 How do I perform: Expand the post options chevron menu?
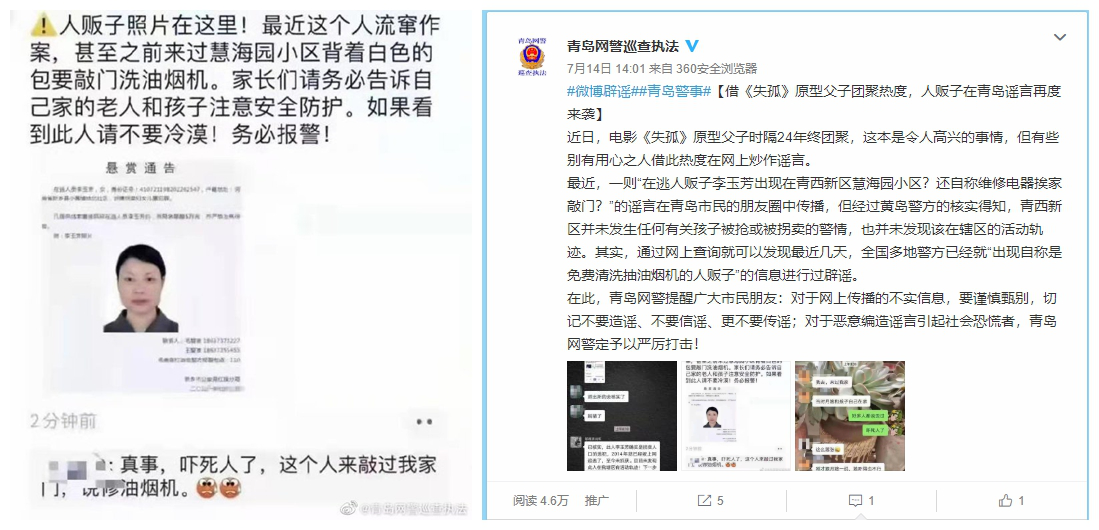point(1060,36)
